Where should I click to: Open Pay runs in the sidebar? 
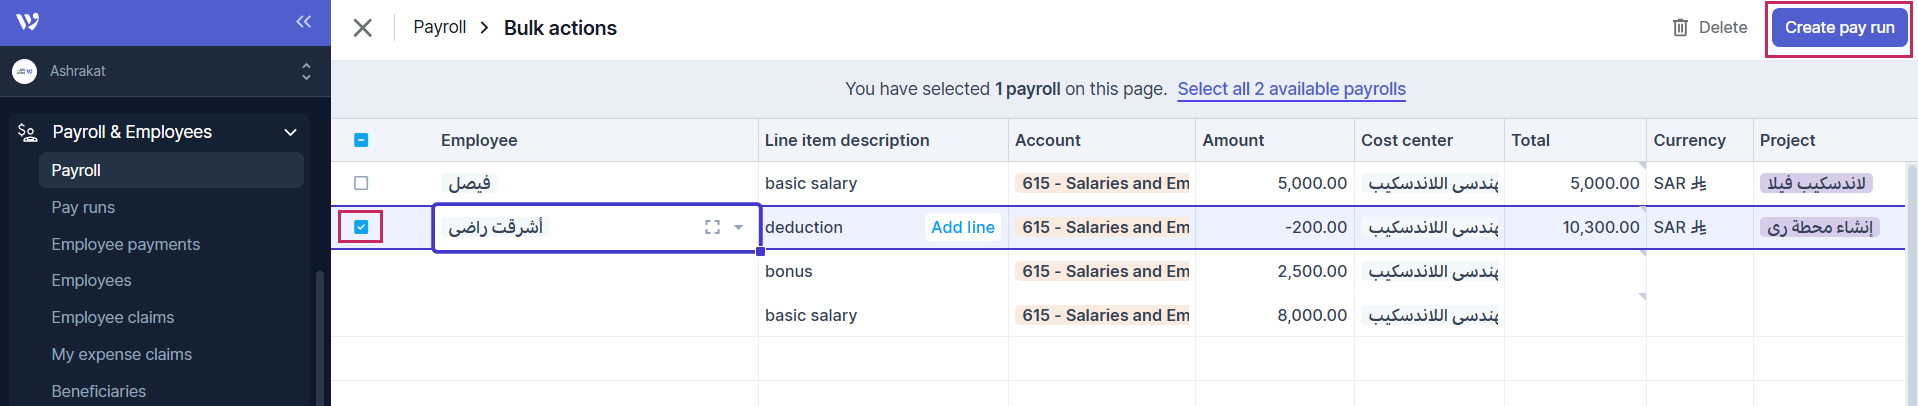click(x=83, y=207)
